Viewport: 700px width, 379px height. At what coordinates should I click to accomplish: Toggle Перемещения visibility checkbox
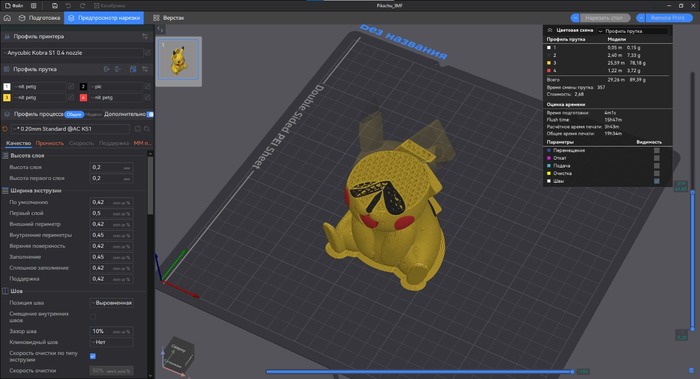pos(657,150)
